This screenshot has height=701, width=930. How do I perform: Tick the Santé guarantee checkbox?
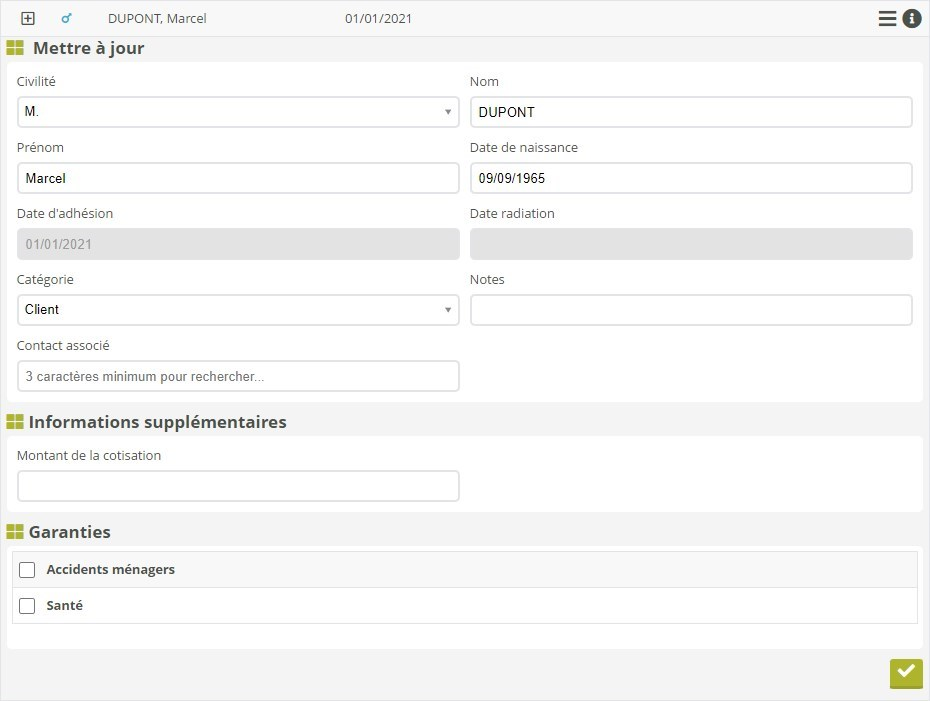[27, 606]
